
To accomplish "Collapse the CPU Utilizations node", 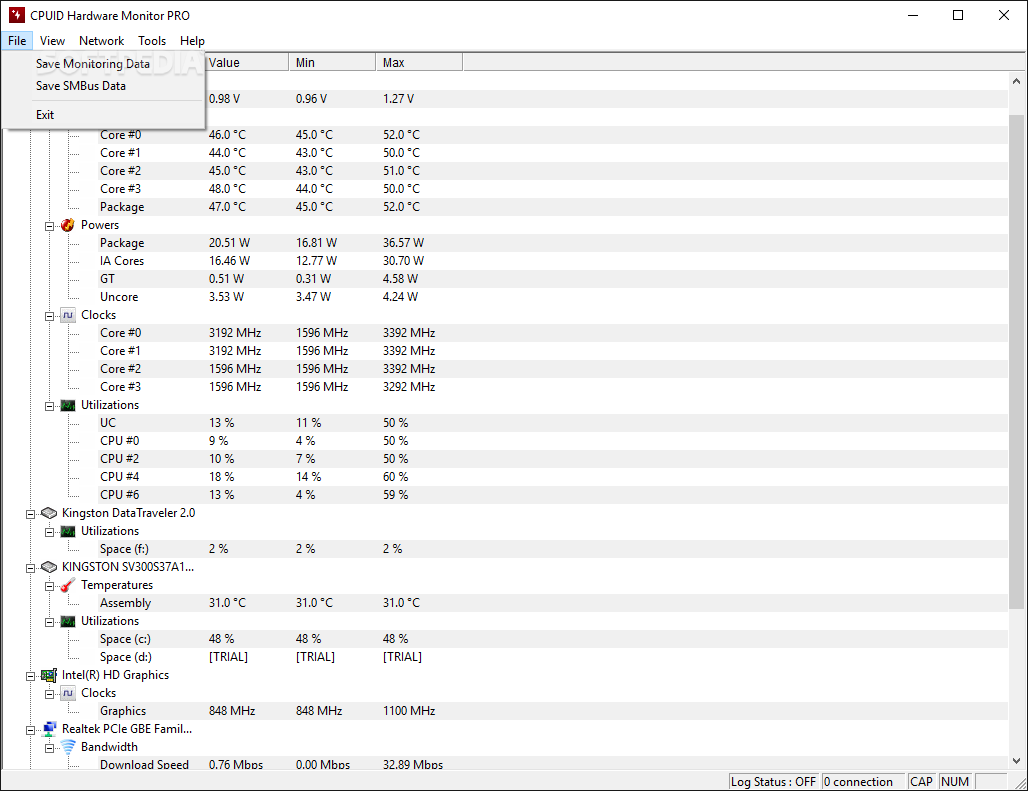I will click(x=49, y=406).
